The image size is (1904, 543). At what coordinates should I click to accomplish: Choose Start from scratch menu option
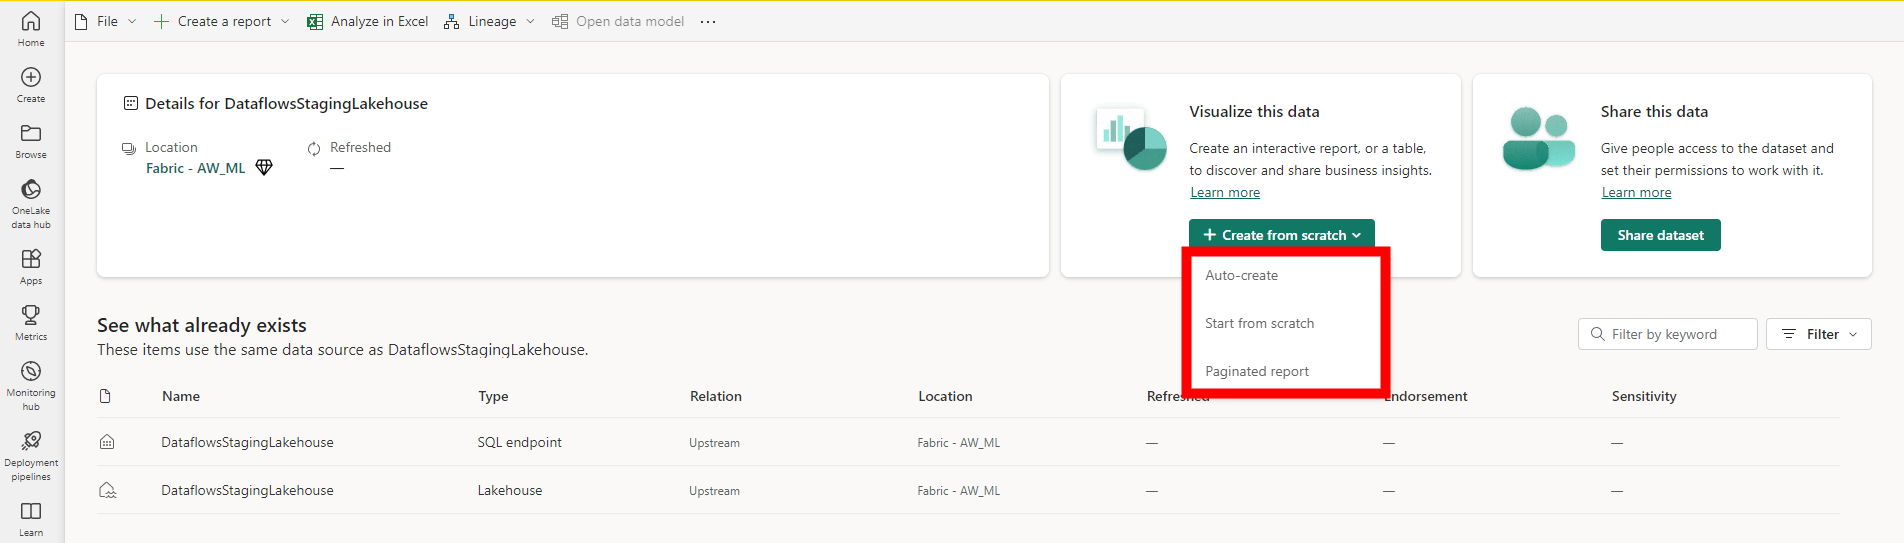coord(1259,323)
